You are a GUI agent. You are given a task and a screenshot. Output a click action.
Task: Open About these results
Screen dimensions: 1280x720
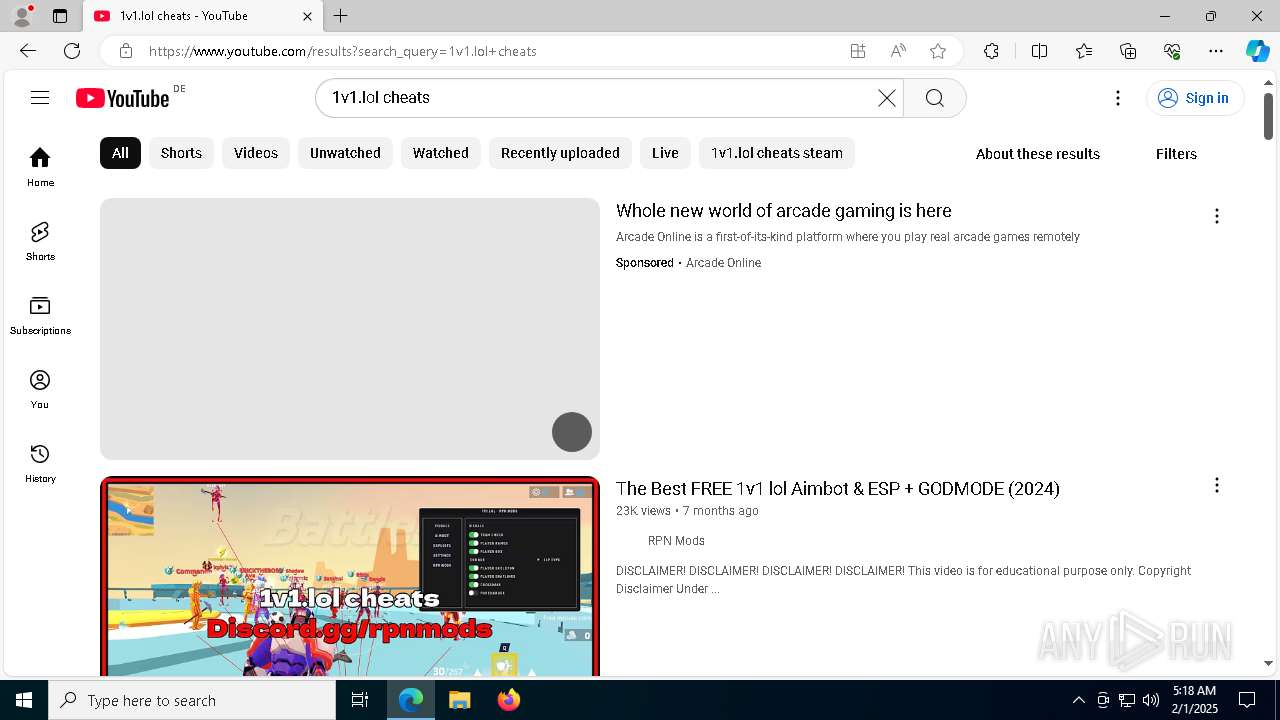pos(1038,154)
